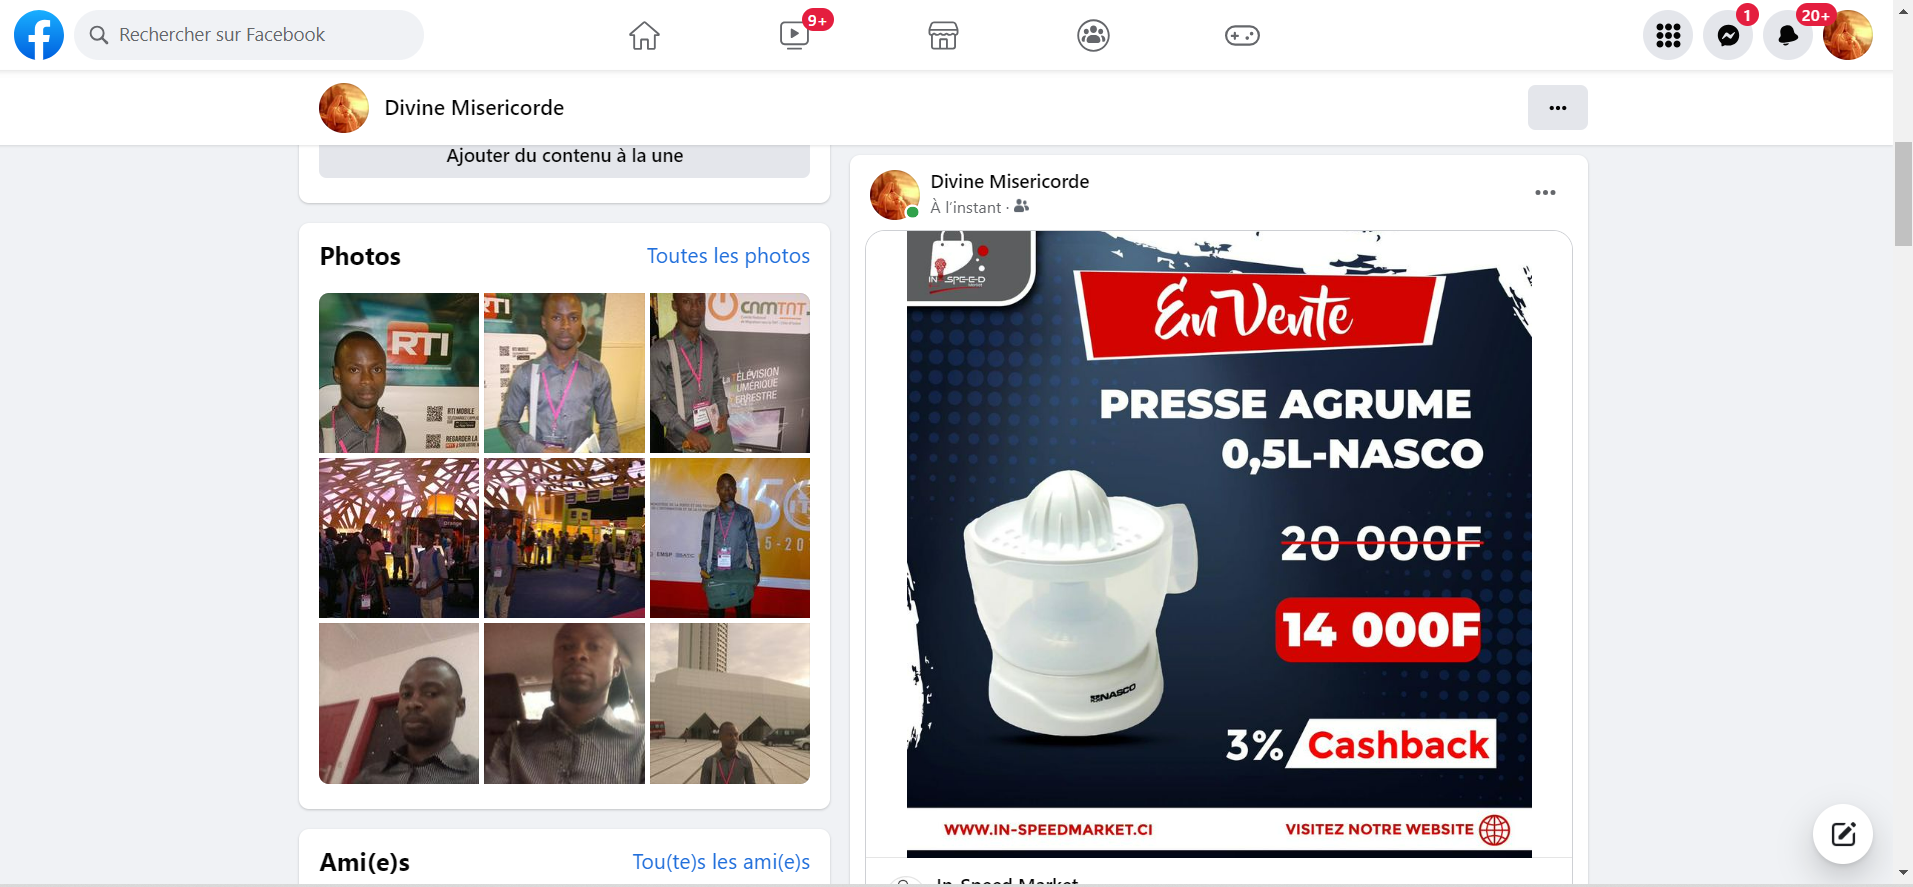Screen dimensions: 1913x887
Task: Click the page vertical scrollbar thumb
Action: click(1903, 195)
